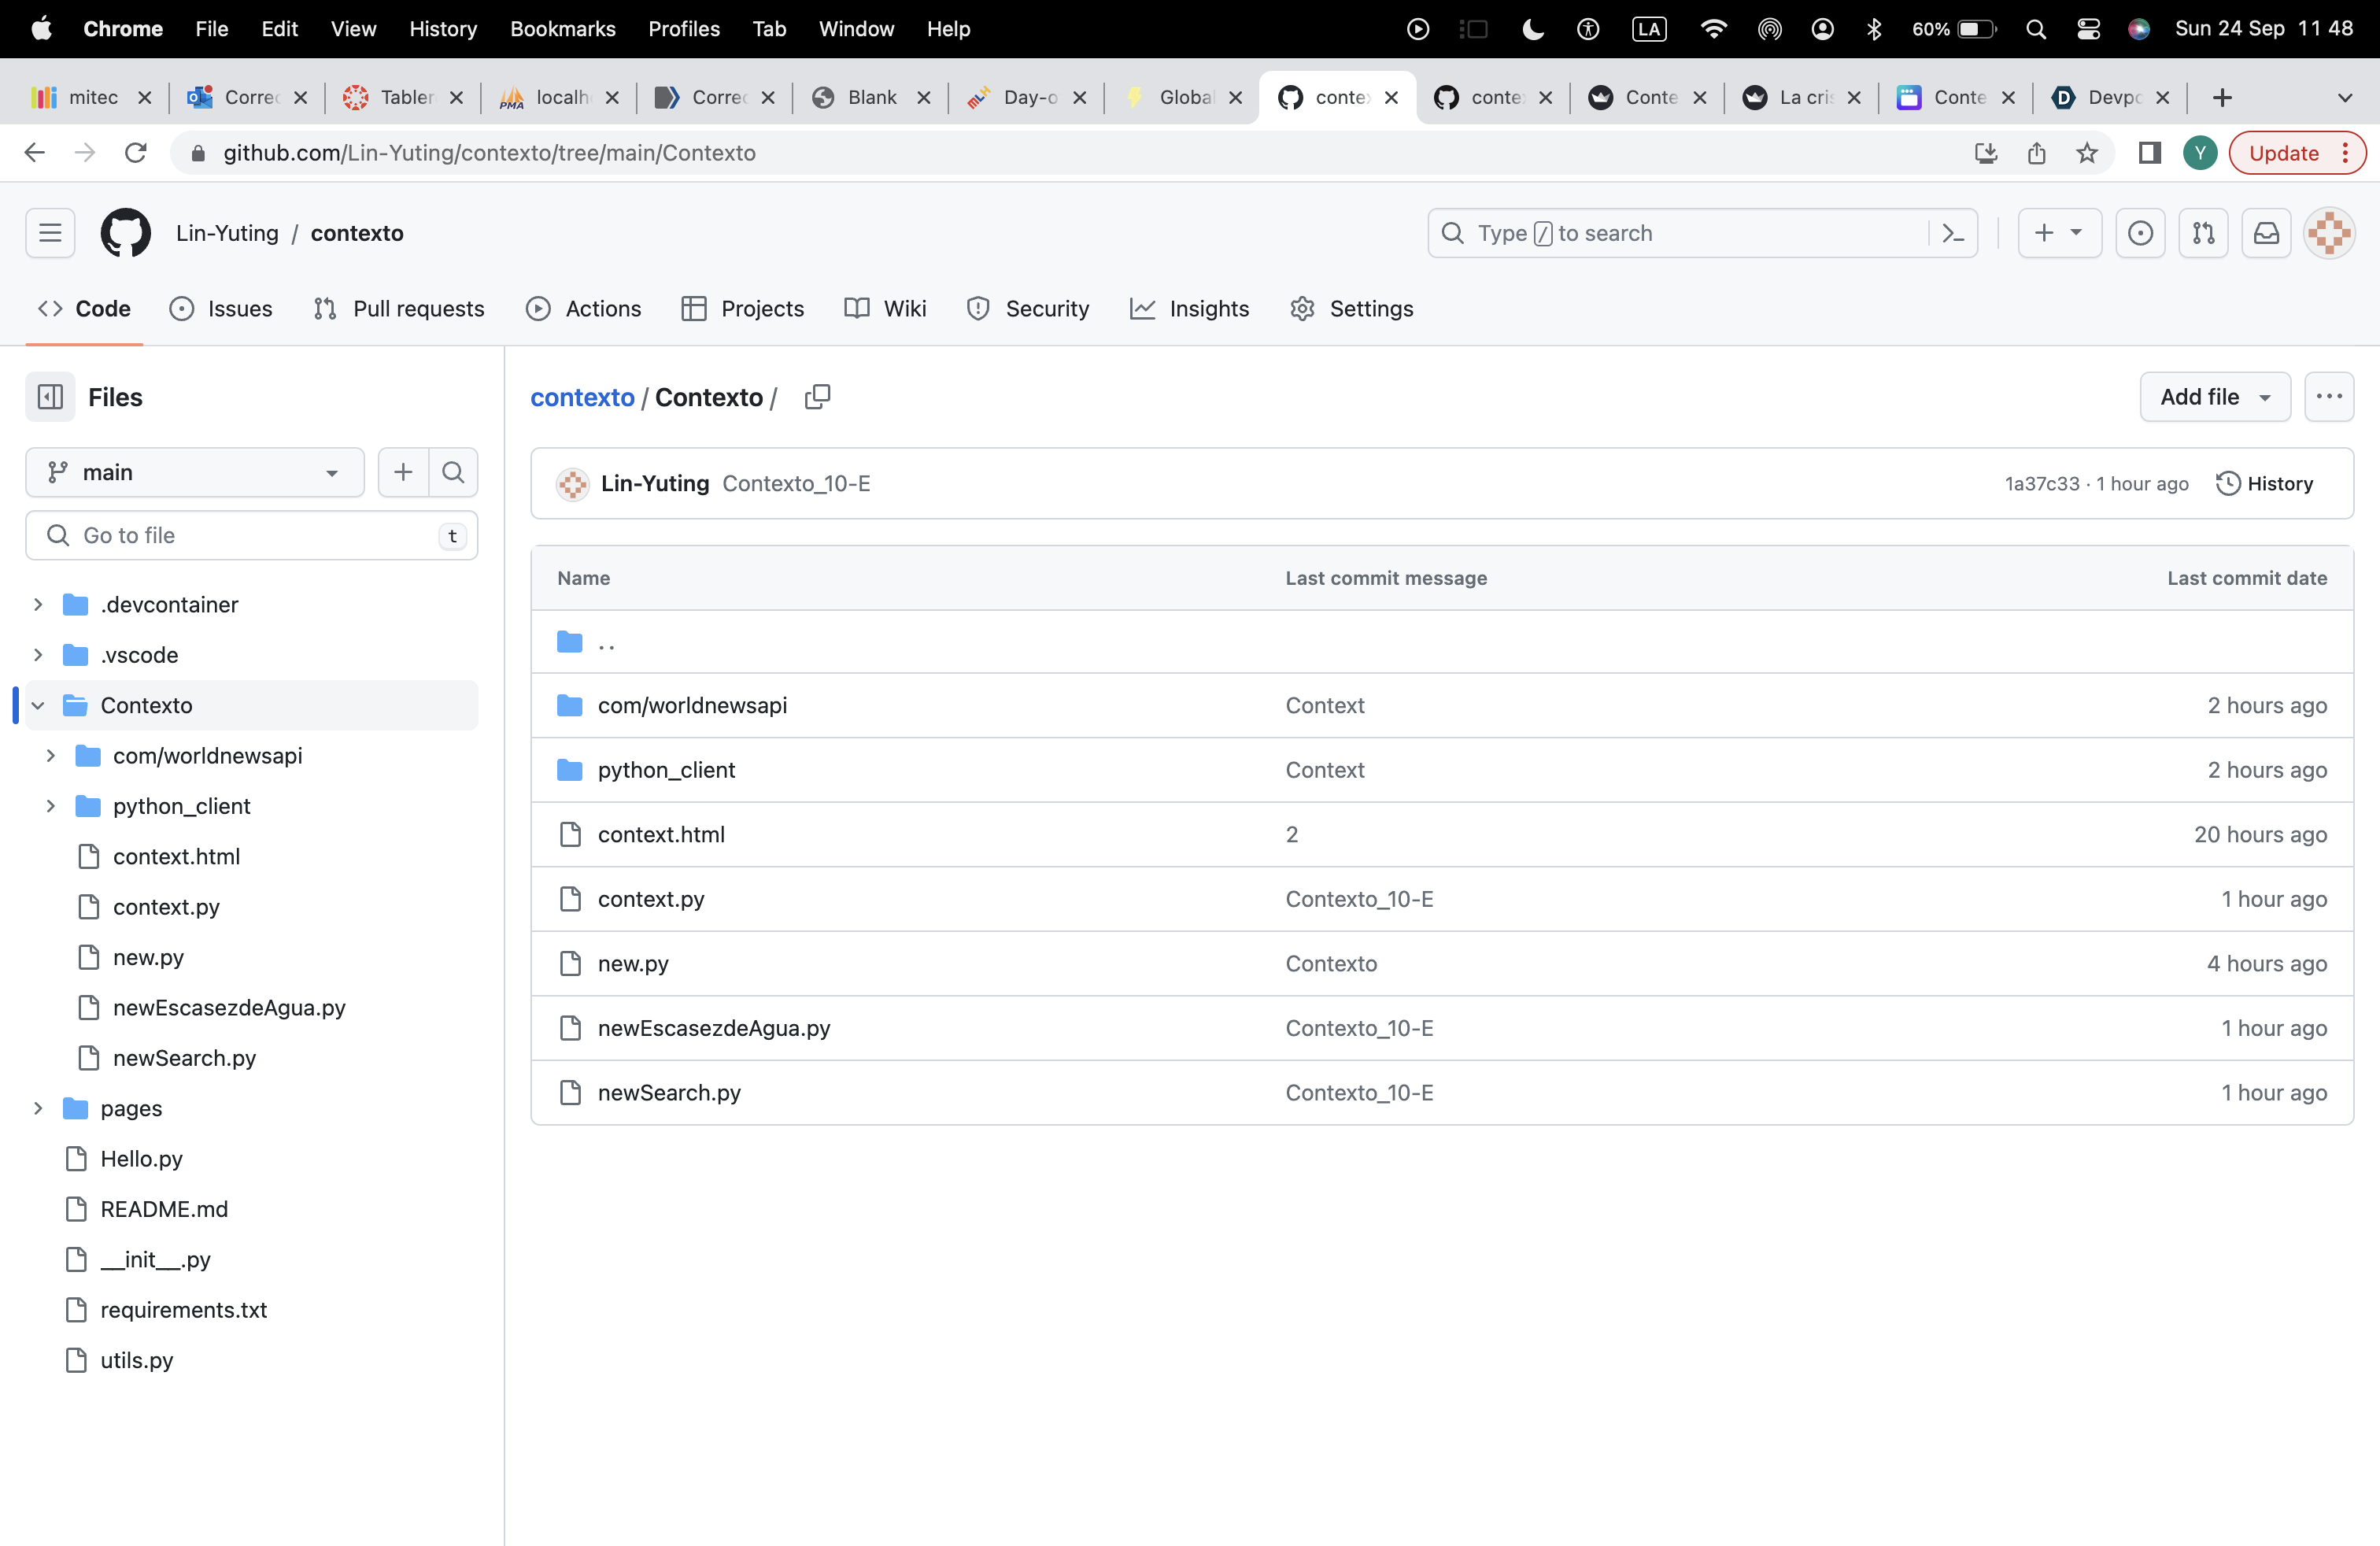This screenshot has width=2380, height=1546.
Task: Collapse the file tree panel icon
Action: [x=50, y=397]
